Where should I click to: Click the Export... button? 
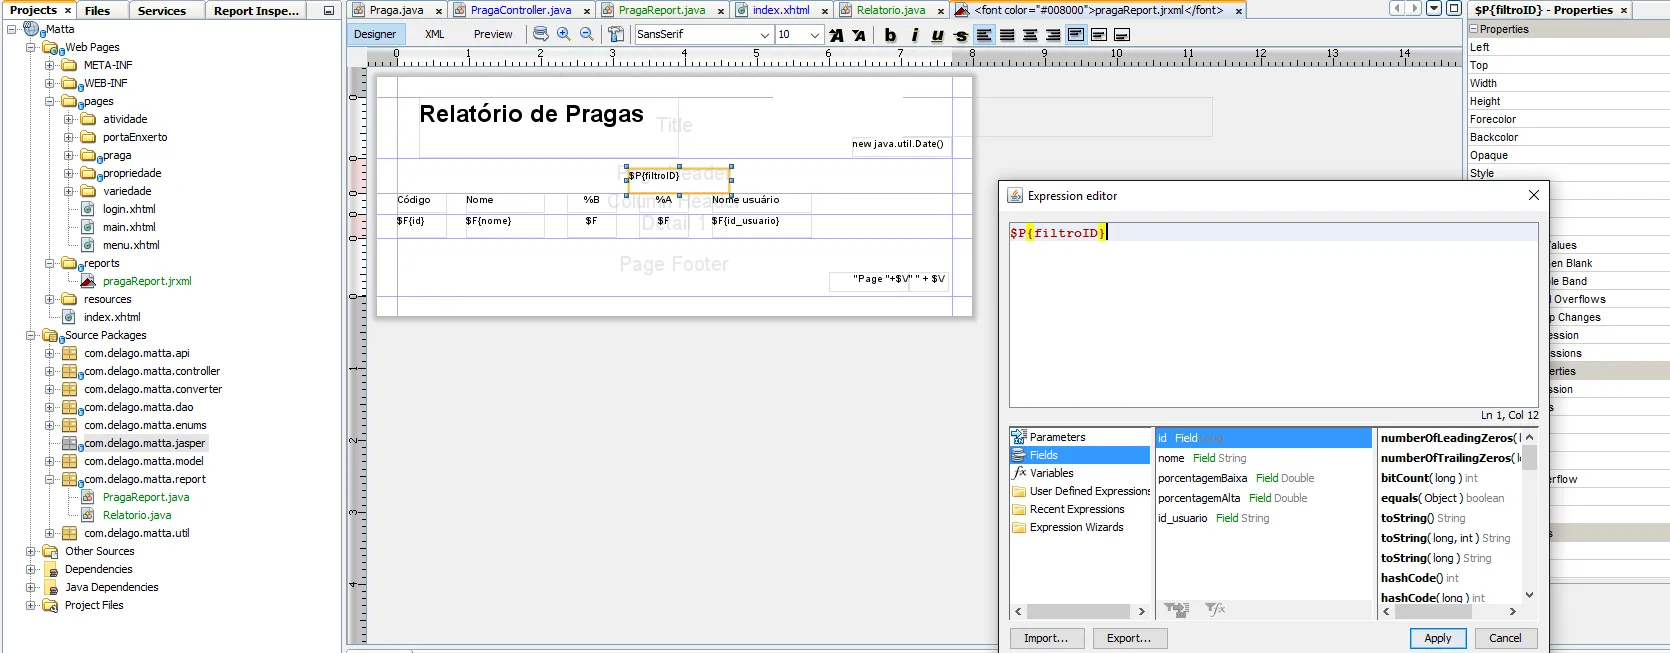tap(1128, 638)
